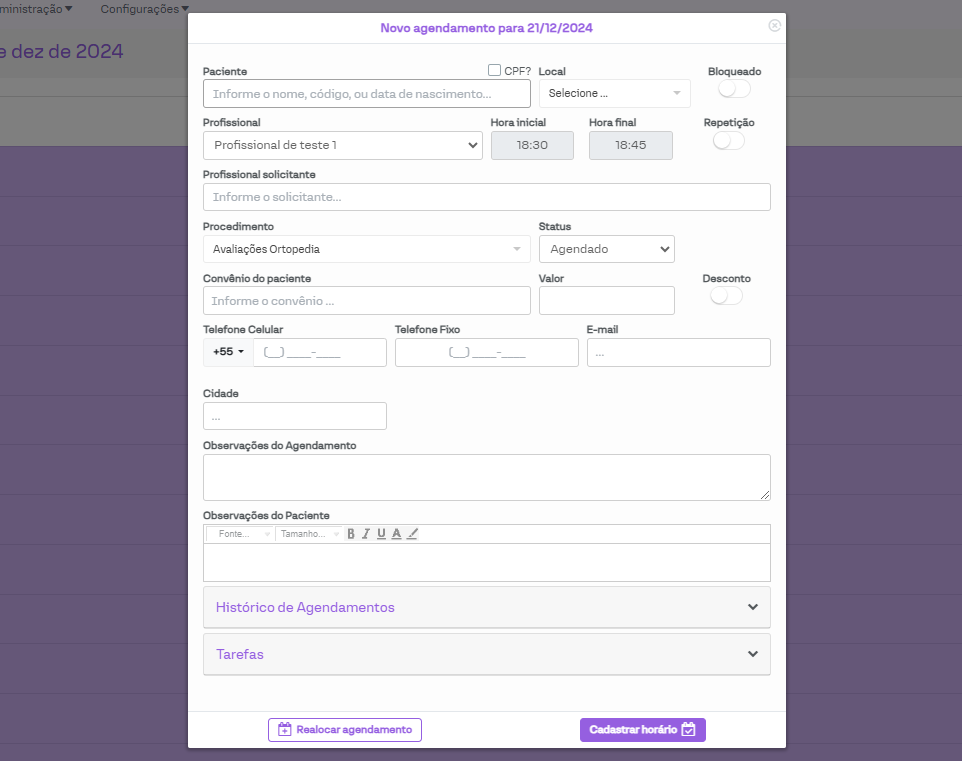Expand Histórico de Agendamentos section
Screen dimensions: 962x761
(x=486, y=607)
